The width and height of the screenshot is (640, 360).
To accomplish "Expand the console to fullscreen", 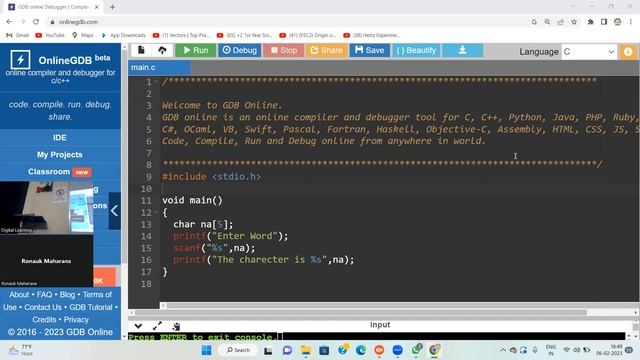I will [x=157, y=326].
